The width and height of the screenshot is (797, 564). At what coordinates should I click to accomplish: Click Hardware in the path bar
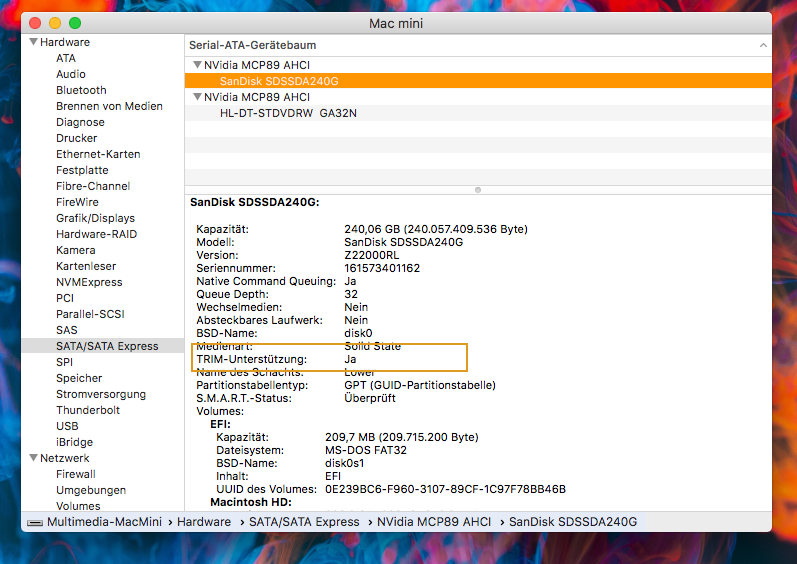click(x=204, y=522)
